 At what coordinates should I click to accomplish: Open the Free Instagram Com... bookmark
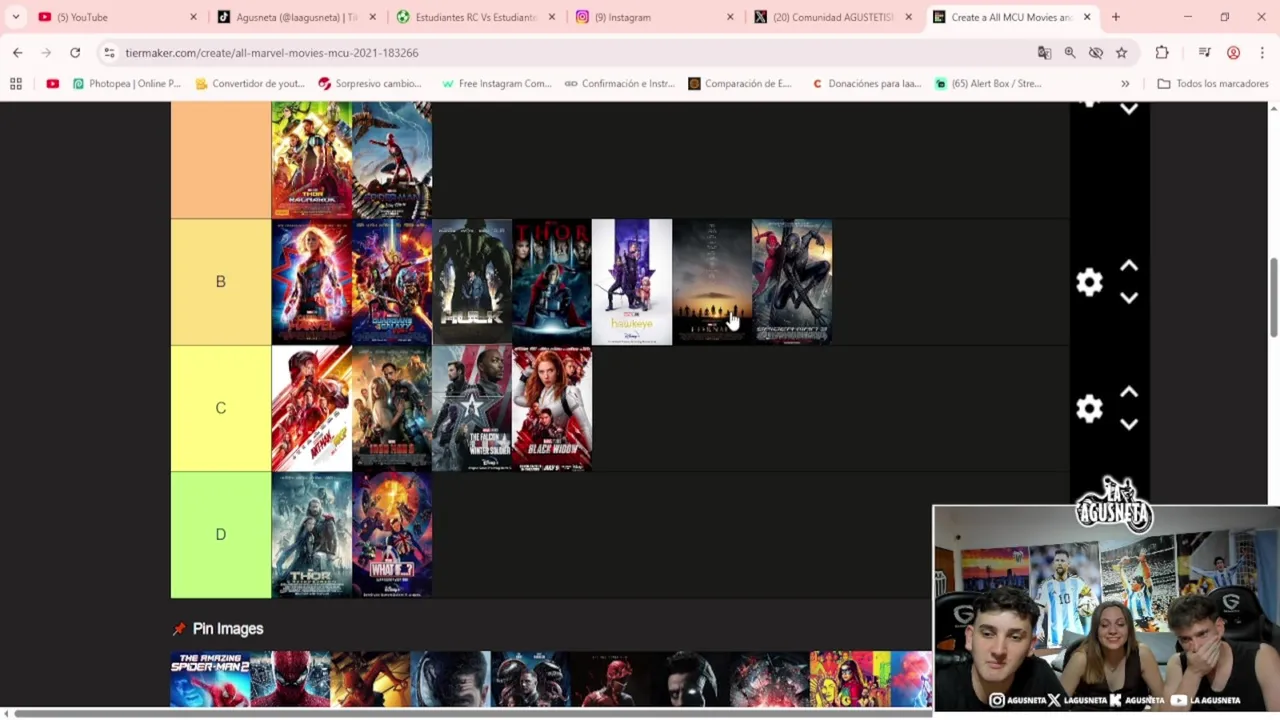pyautogui.click(x=496, y=84)
